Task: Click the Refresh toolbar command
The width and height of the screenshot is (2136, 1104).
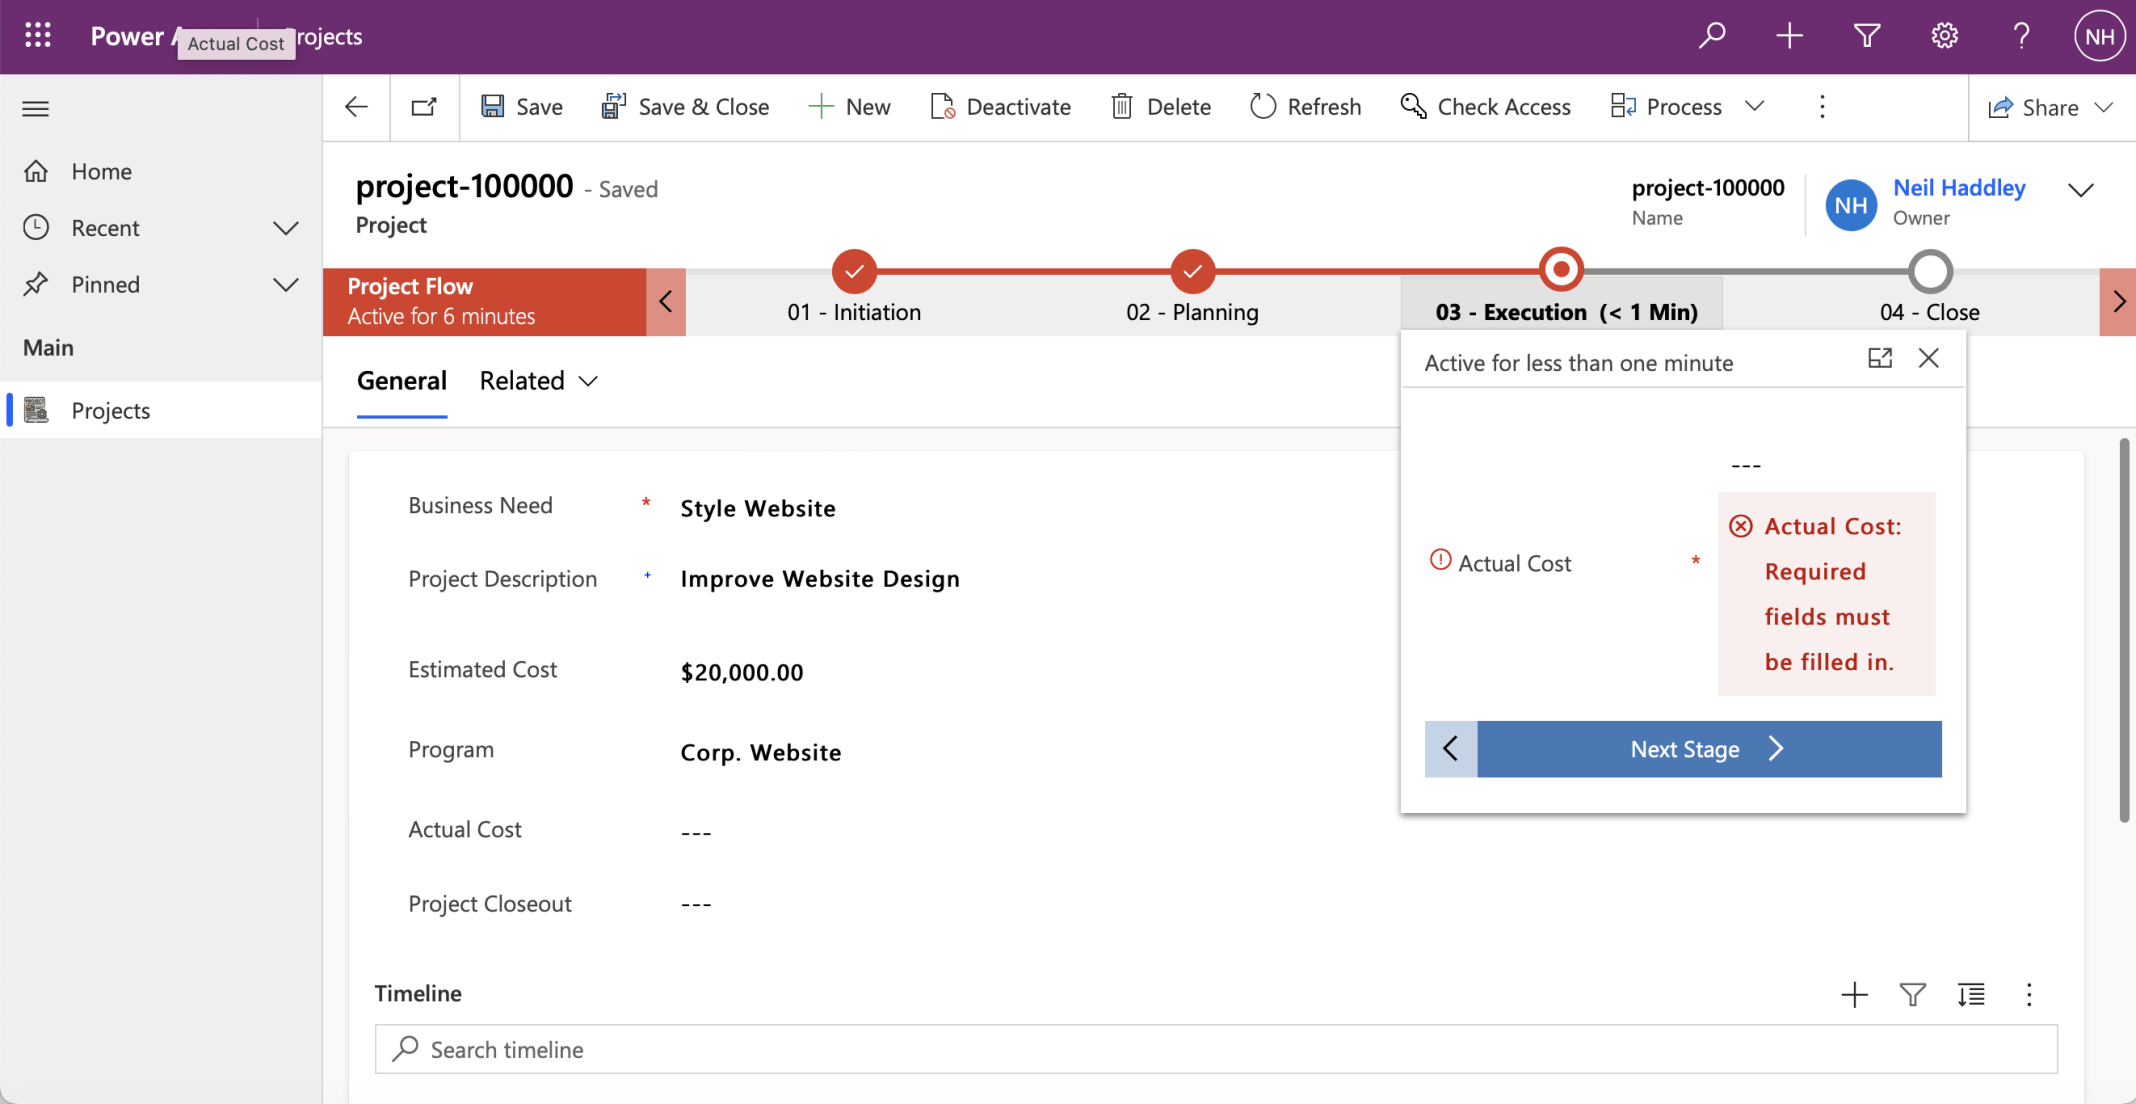Action: coord(1305,107)
